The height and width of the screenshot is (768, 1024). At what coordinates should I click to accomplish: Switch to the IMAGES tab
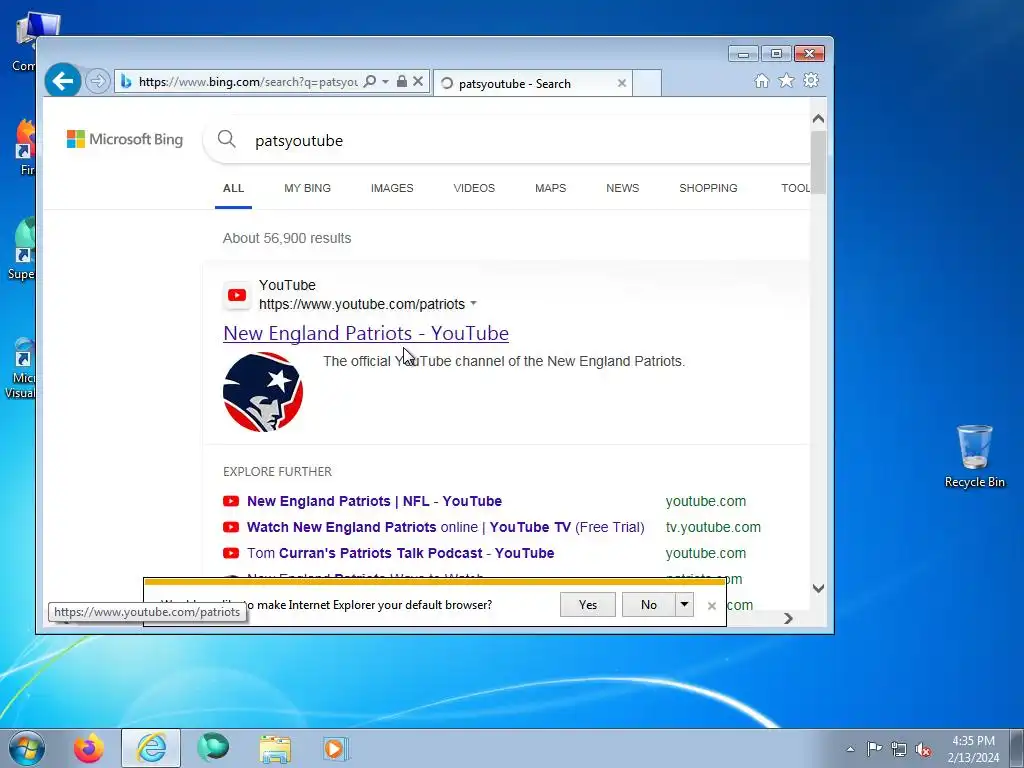392,188
